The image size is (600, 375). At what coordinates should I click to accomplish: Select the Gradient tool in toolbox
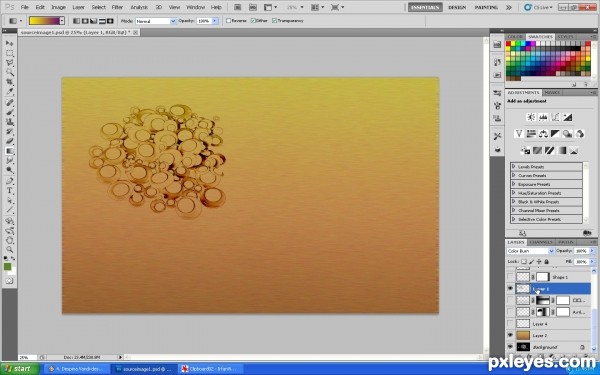click(10, 151)
